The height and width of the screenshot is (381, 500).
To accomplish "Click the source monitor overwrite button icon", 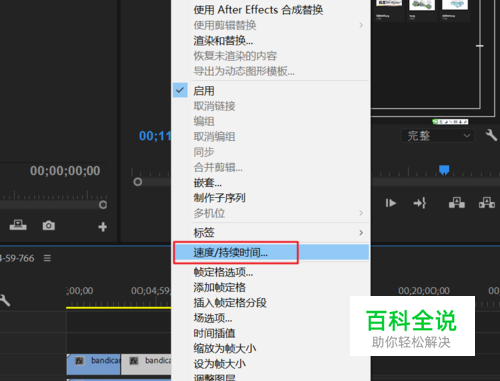I will pos(18,225).
